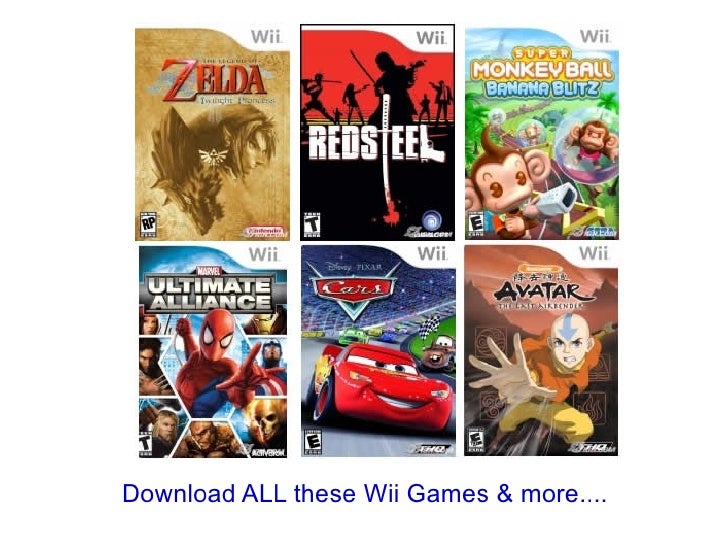Click the Wii logo on Avatar cover
The width and height of the screenshot is (728, 546).
(x=594, y=254)
